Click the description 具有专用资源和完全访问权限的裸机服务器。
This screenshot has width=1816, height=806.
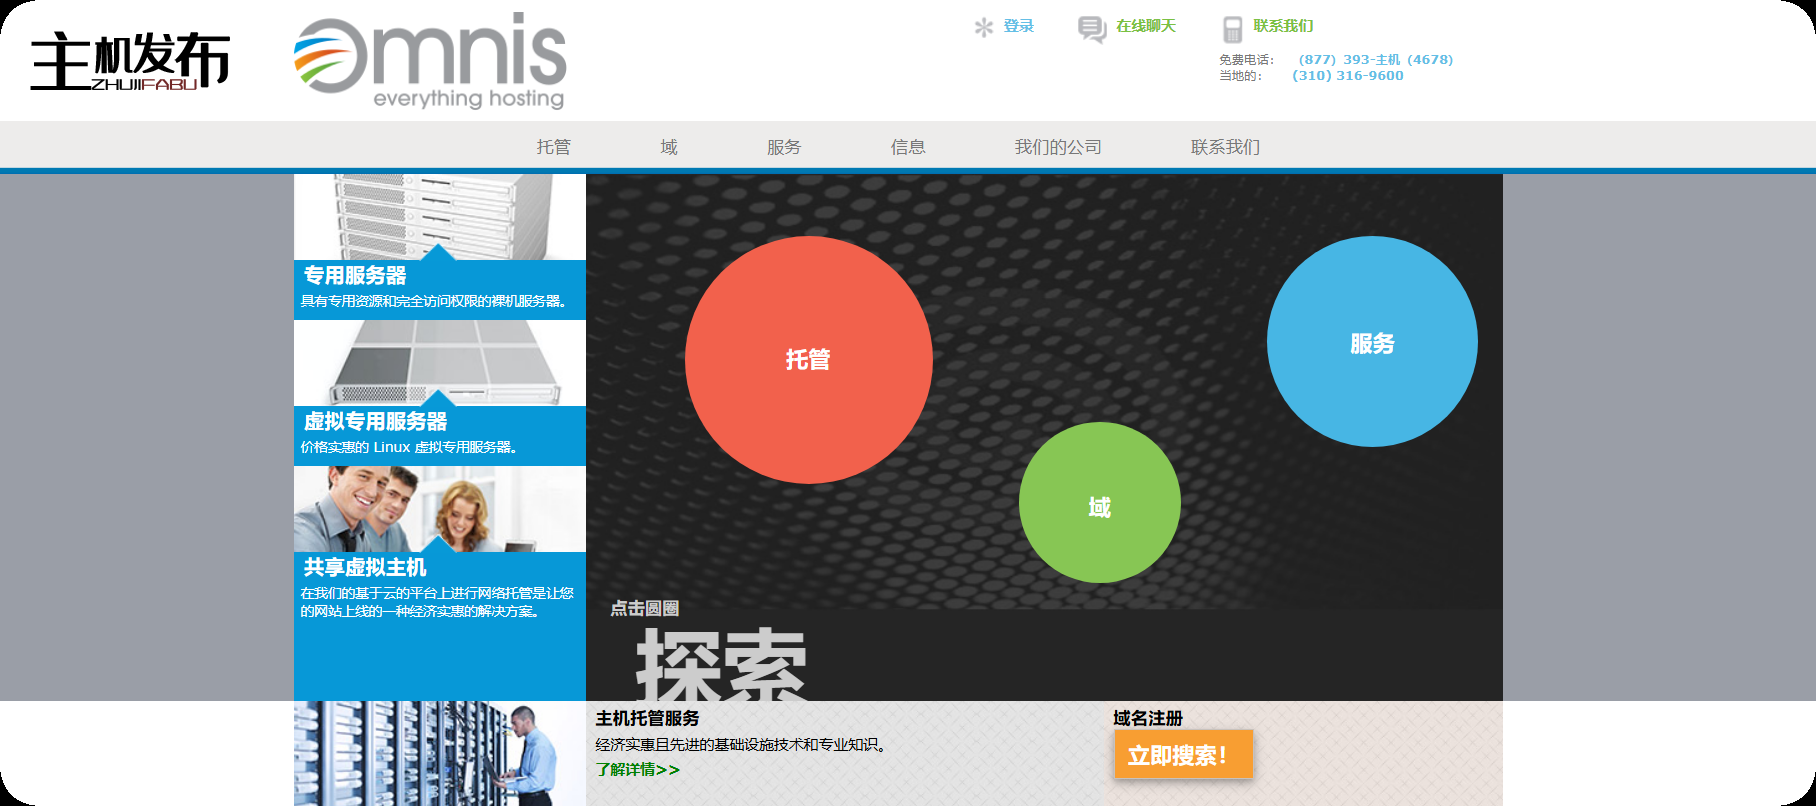(435, 301)
